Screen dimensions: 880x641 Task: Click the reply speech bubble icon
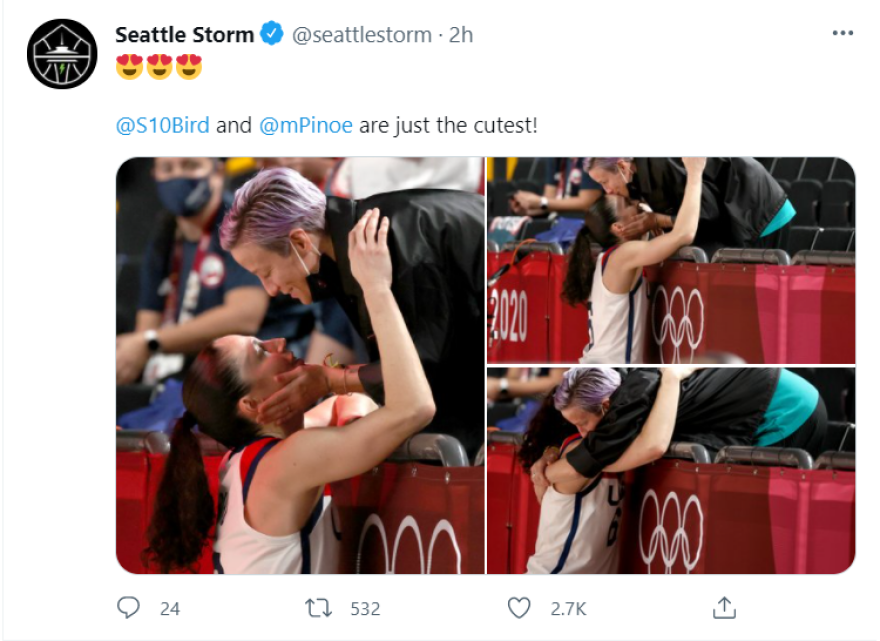pyautogui.click(x=128, y=608)
